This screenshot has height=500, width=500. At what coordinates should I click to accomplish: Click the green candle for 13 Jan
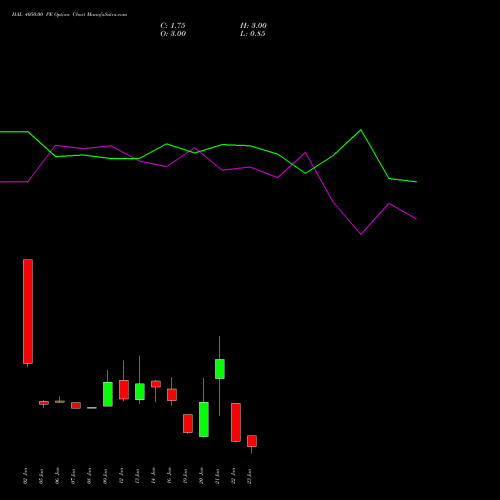coord(140,392)
